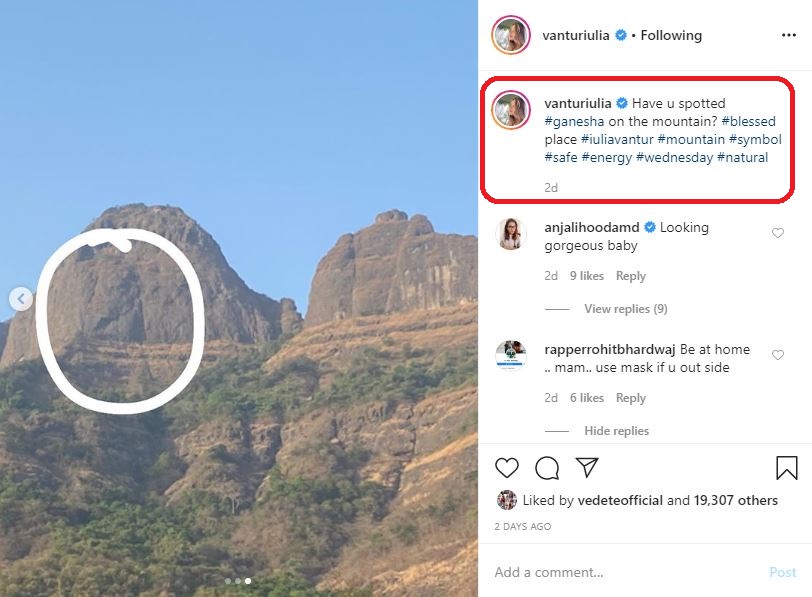Open the comment bubble icon
Screen dimensions: 812x597
pyautogui.click(x=547, y=468)
